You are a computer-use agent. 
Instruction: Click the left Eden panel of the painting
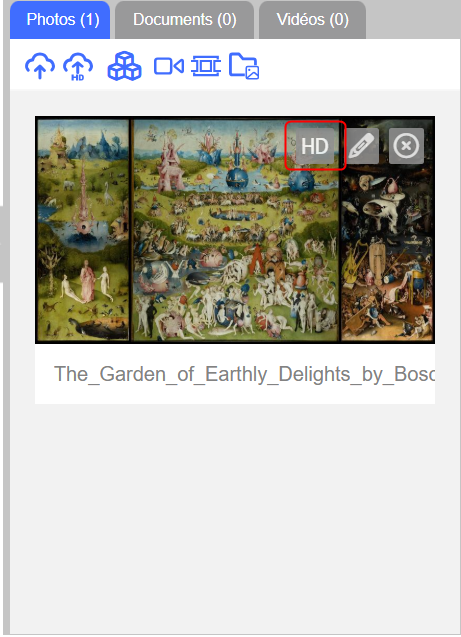tap(83, 230)
